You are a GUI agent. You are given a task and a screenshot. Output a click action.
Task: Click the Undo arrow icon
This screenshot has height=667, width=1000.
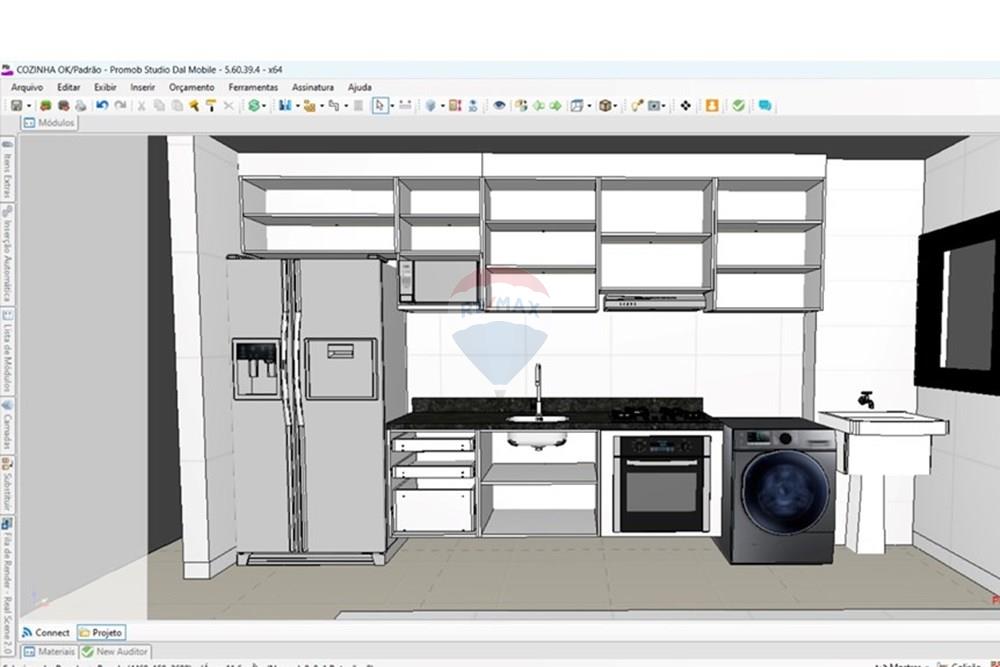coord(102,105)
